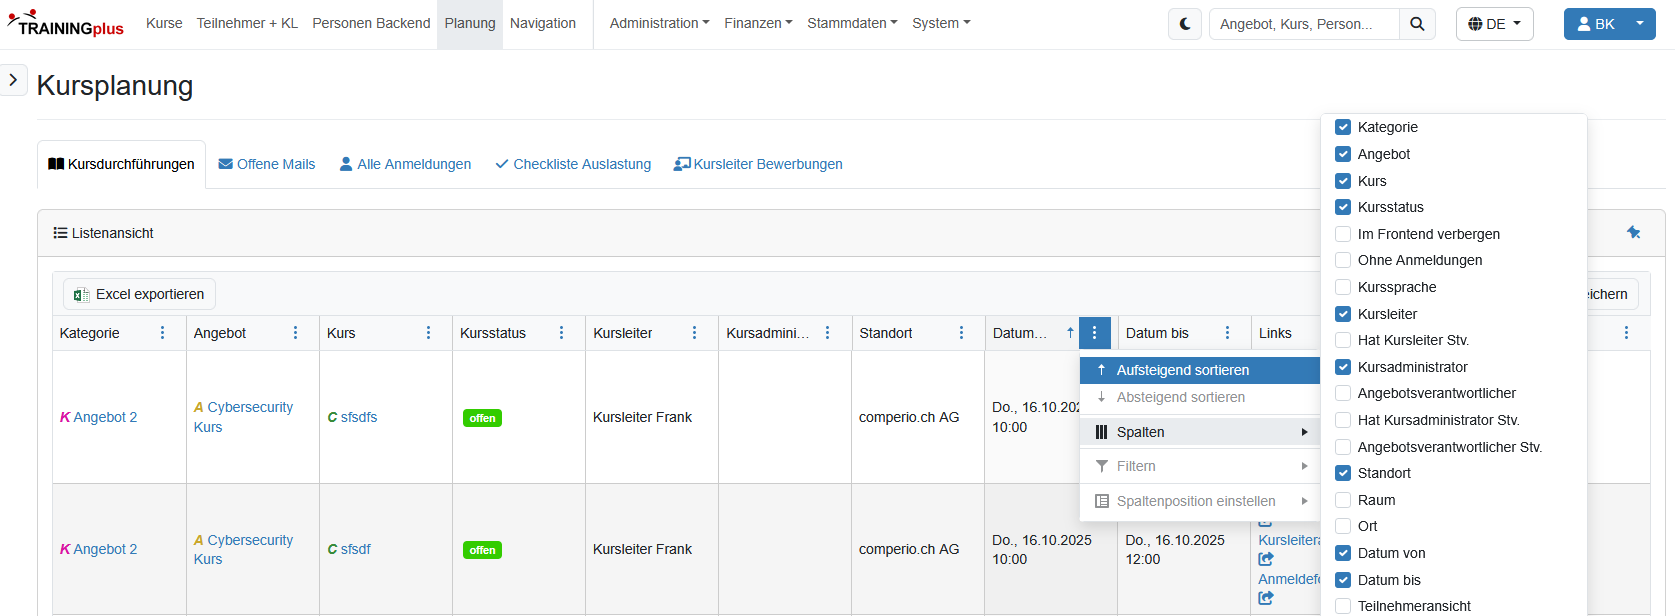Click the pin icon in Listenansicht header

(x=1634, y=232)
